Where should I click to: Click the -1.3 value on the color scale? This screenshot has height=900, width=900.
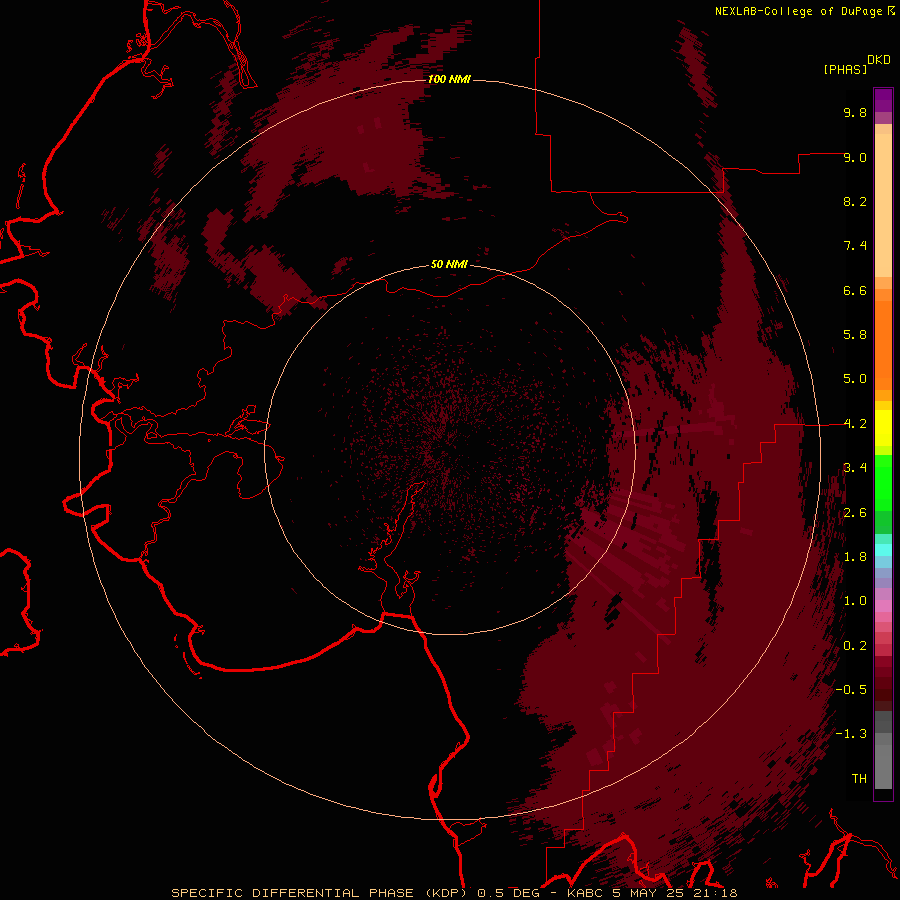851,734
